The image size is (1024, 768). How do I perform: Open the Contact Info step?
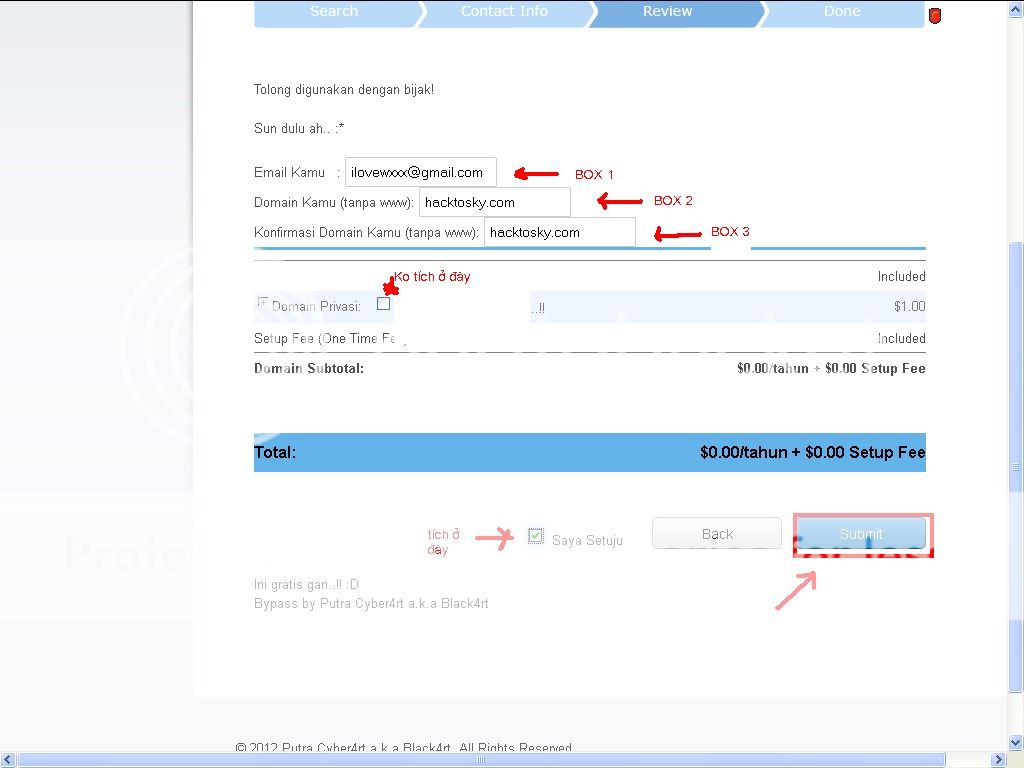[x=504, y=11]
